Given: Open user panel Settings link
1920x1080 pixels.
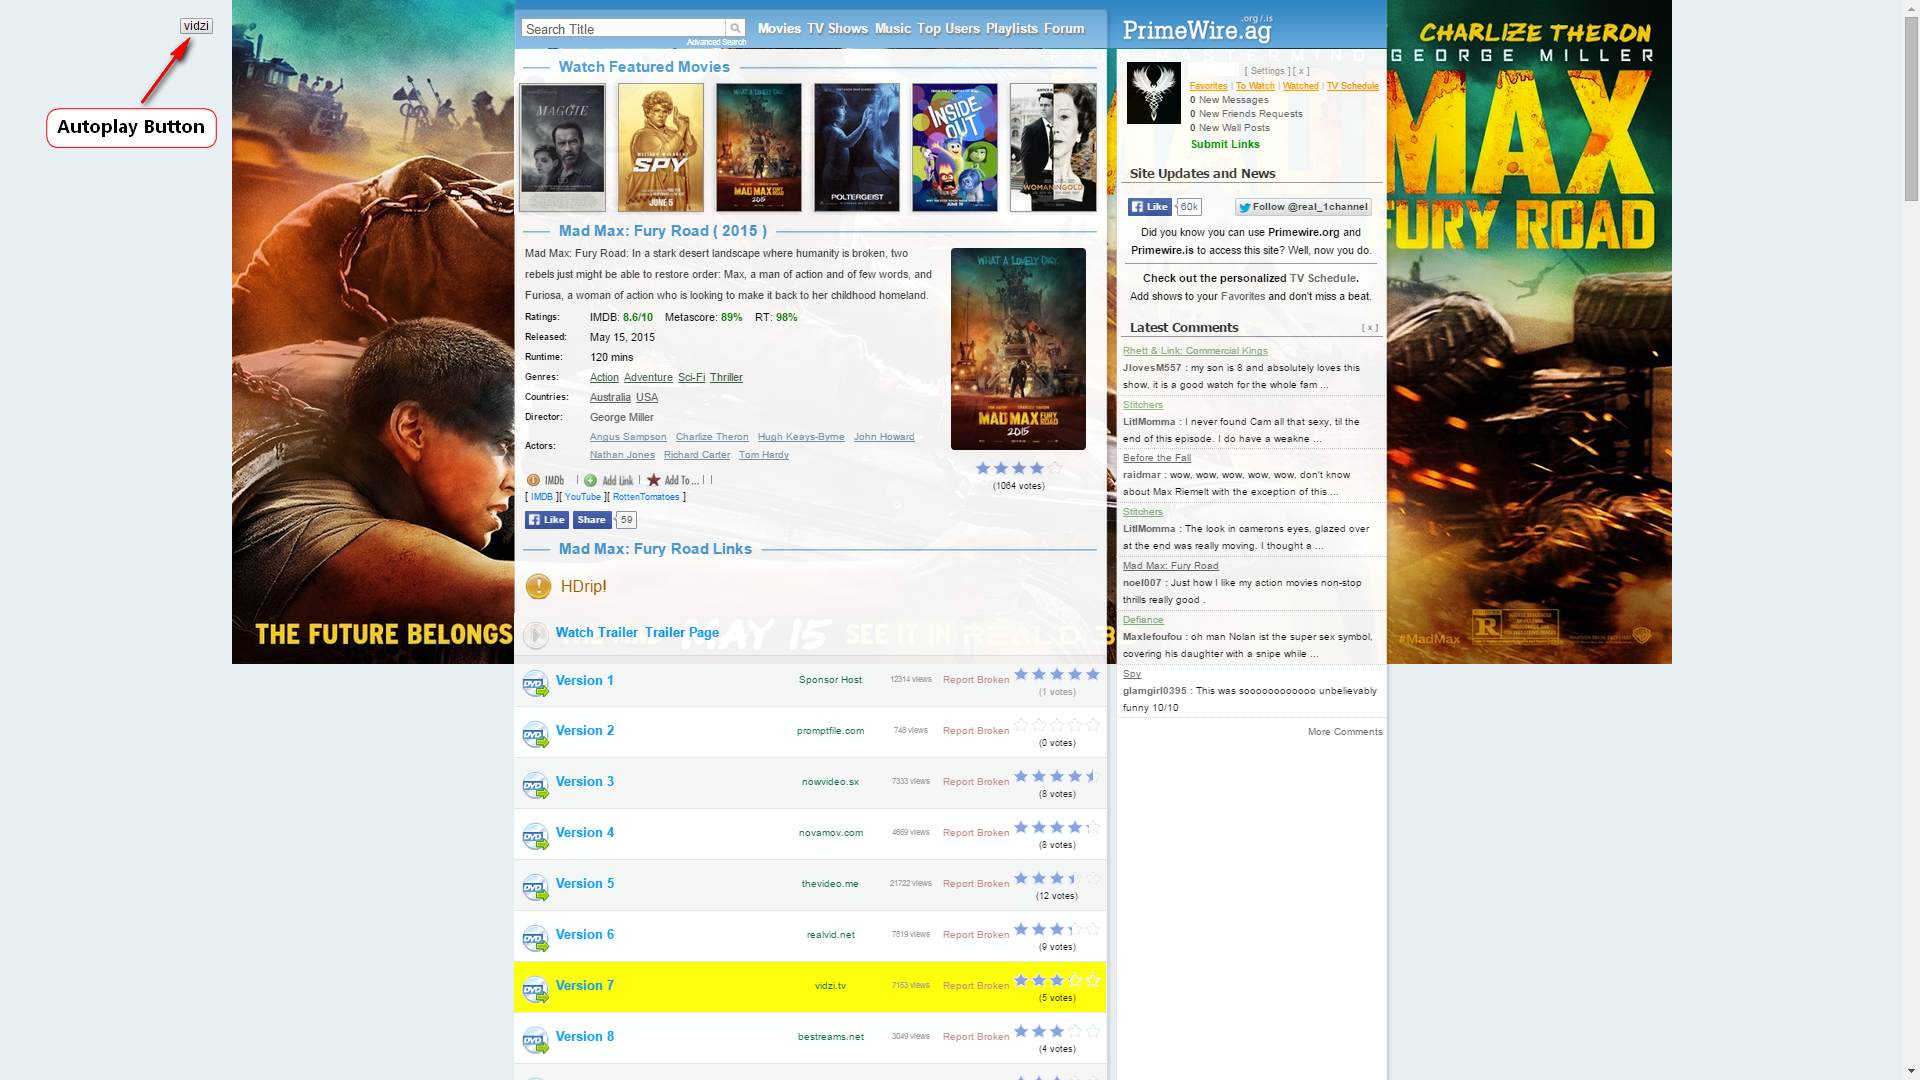Looking at the screenshot, I should click(1267, 71).
